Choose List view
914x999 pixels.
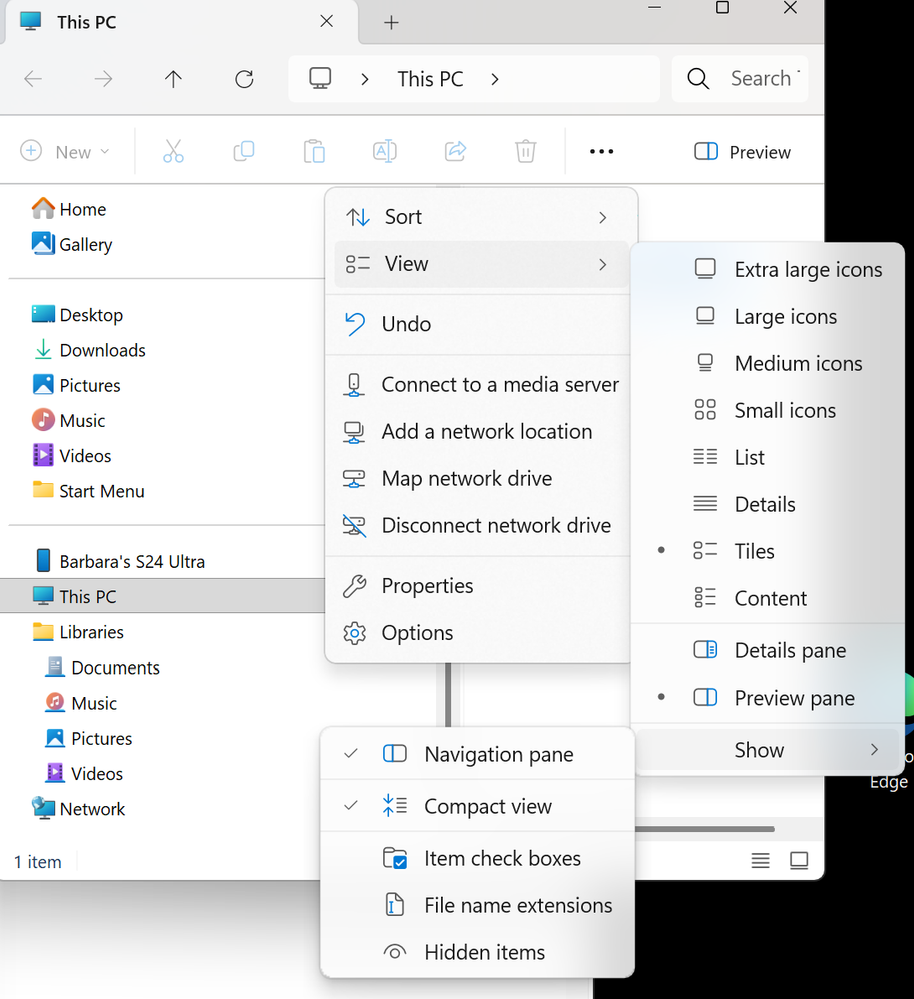[x=768, y=457]
